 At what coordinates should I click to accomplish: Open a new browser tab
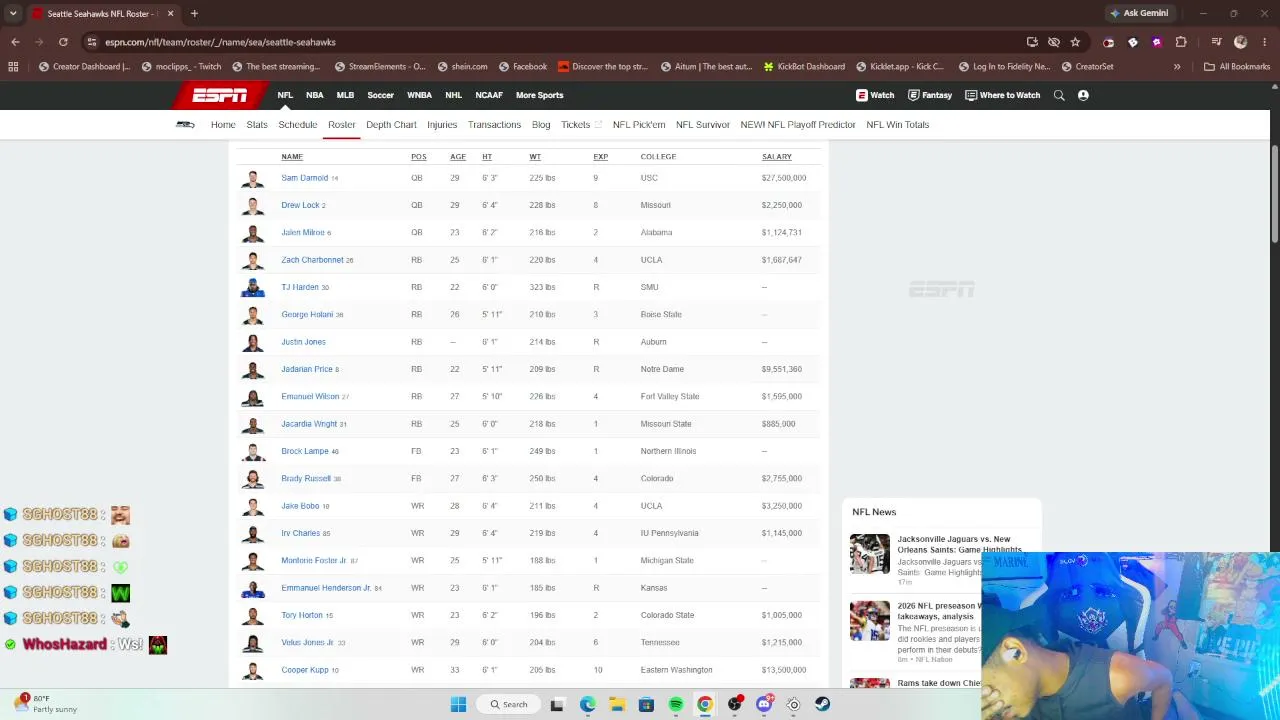[194, 14]
